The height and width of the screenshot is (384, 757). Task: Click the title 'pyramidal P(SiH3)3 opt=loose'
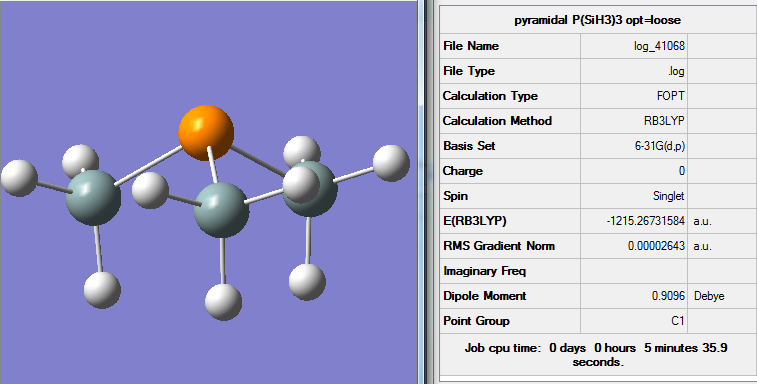[597, 20]
